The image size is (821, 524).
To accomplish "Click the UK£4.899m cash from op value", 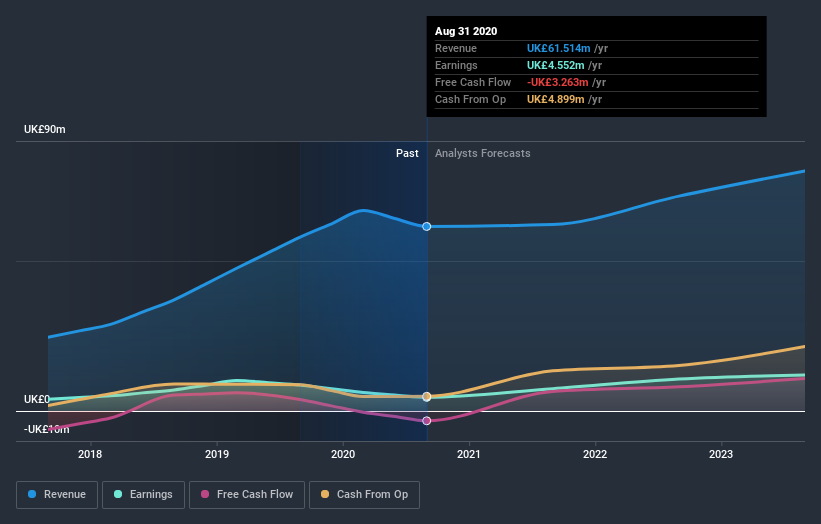I will 556,99.
